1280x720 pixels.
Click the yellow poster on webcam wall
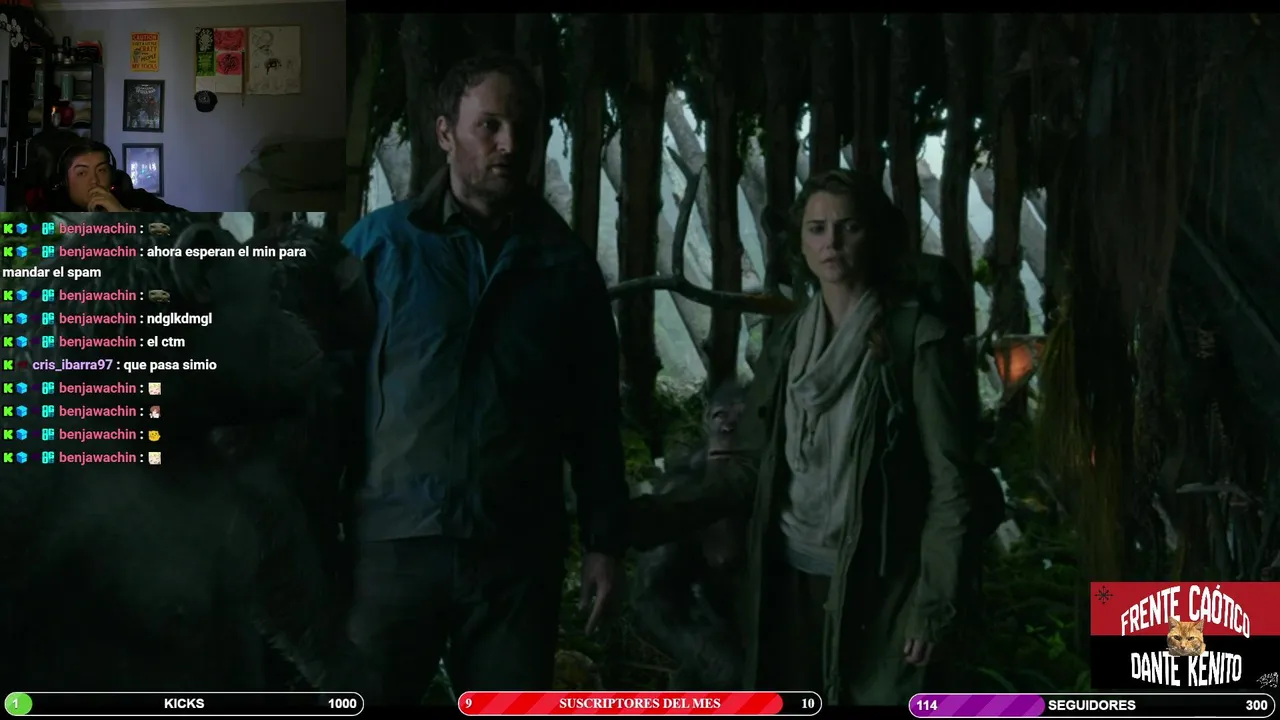tap(145, 51)
